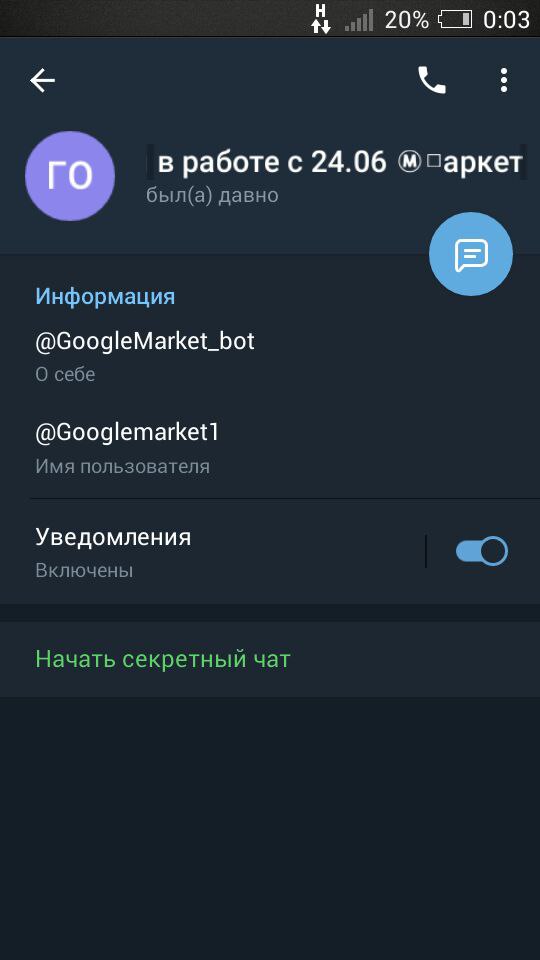Toggle the notifications switch off
The image size is (540, 960).
481,551
